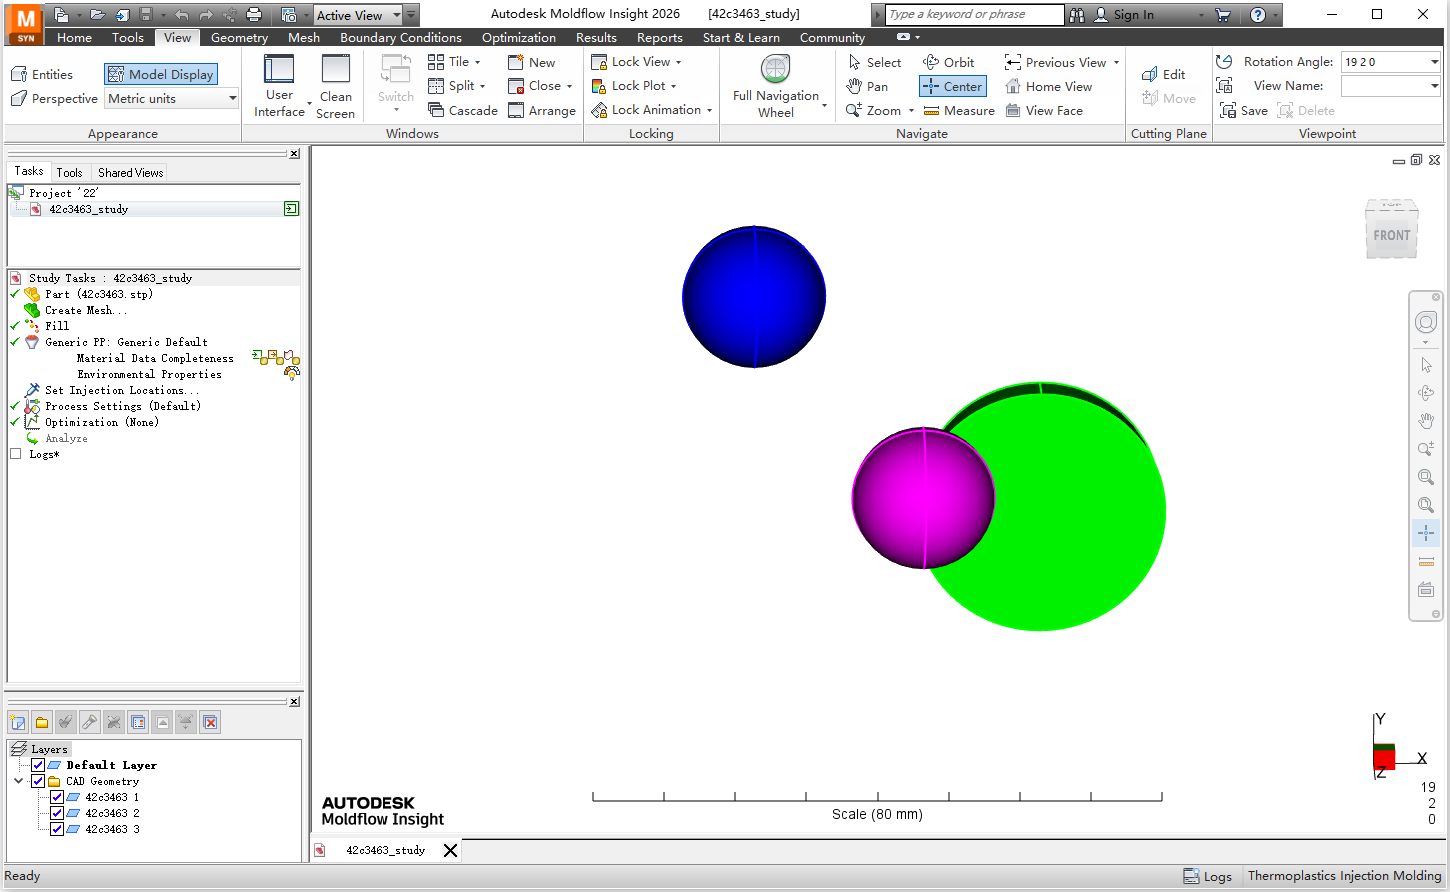Toggle visibility of layer 42c3463 3
This screenshot has height=892, width=1450.
[x=57, y=829]
